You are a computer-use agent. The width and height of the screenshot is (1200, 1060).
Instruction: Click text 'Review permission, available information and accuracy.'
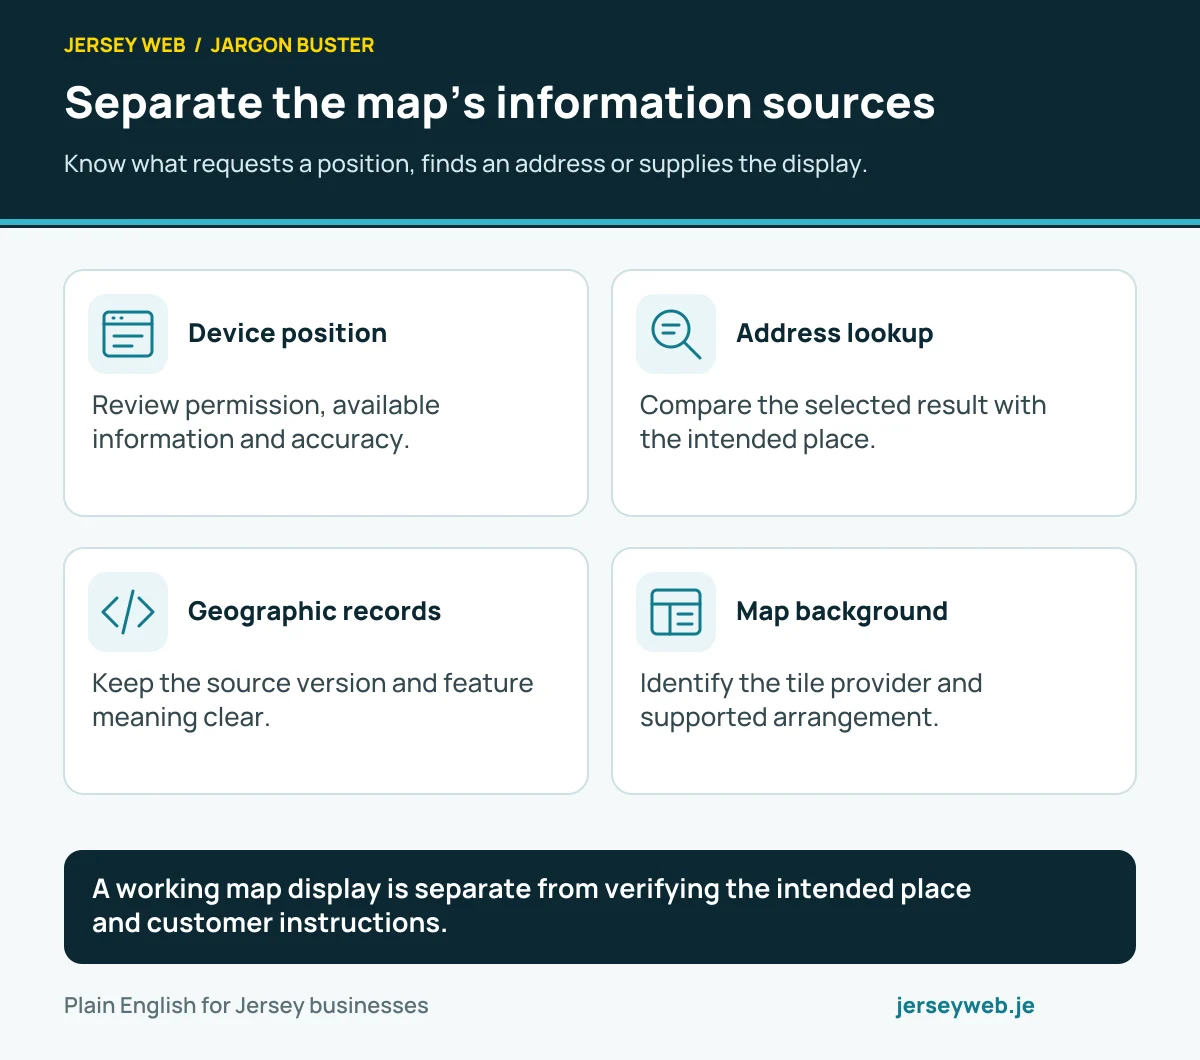click(266, 422)
